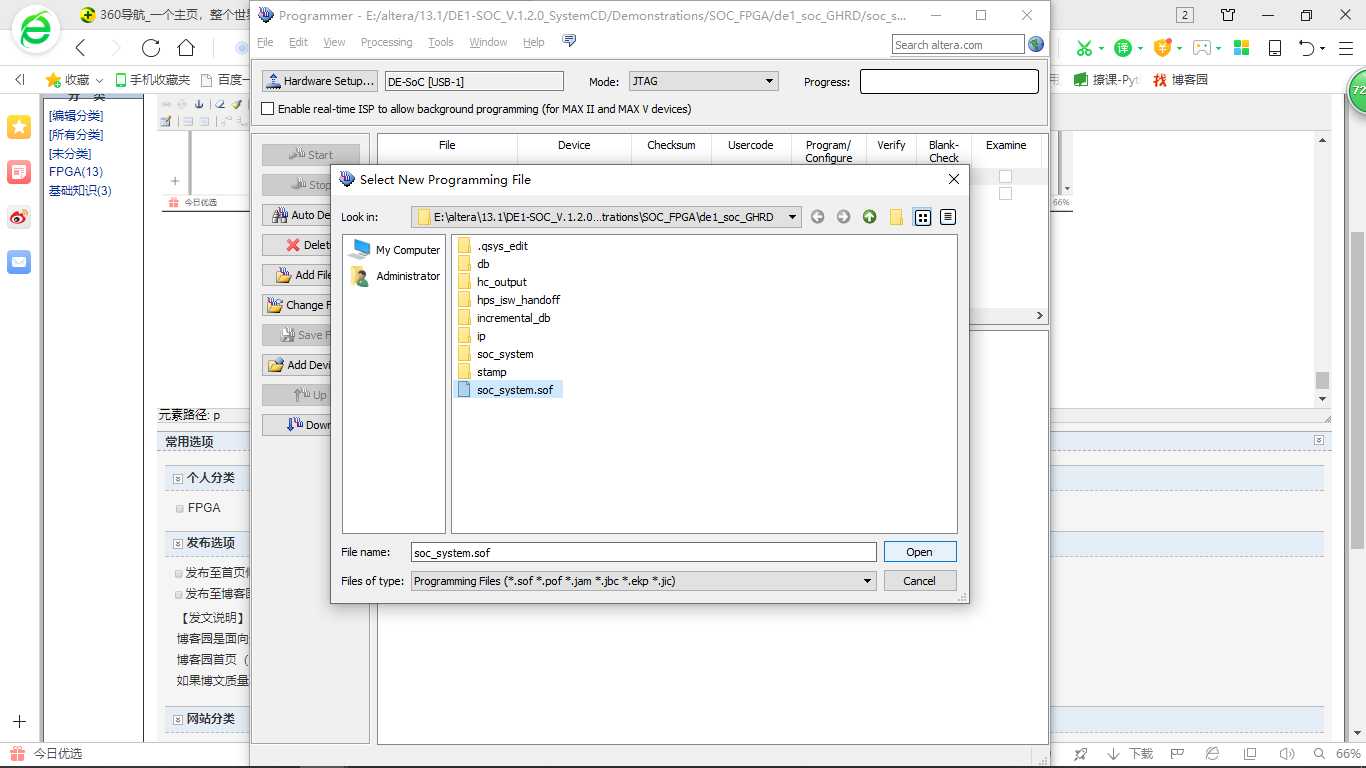
Task: Collapse the 发布选项 section
Action: [x=177, y=544]
